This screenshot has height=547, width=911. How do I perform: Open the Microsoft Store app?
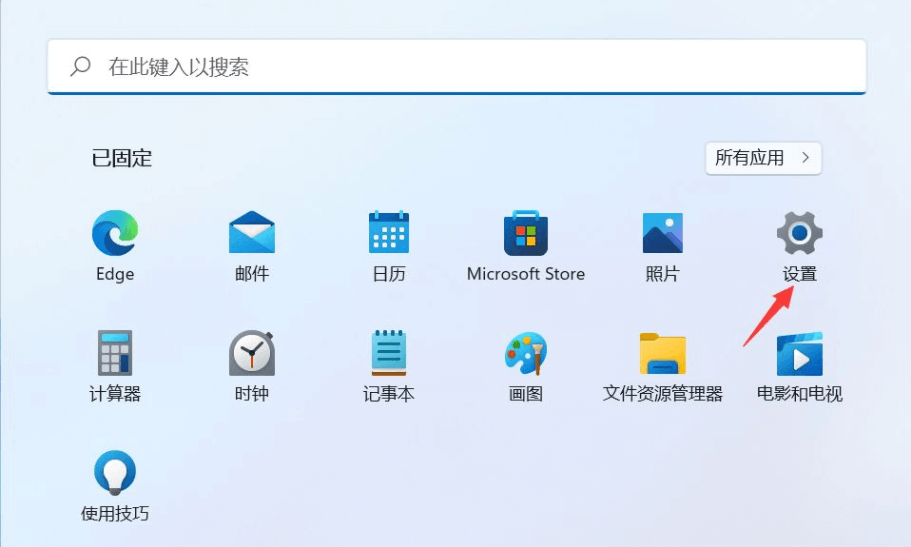coord(526,233)
